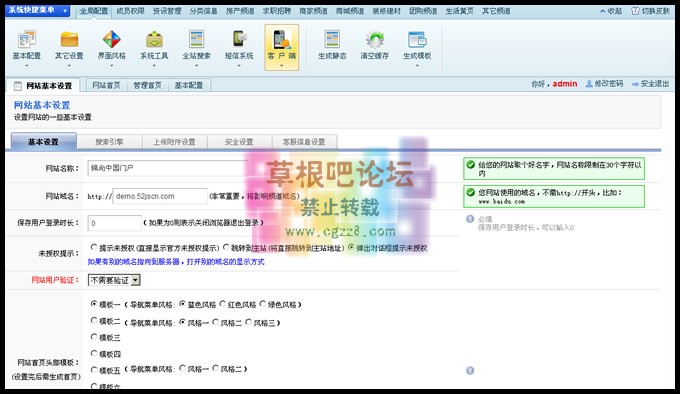
Task: Select 模板三 radio button
Action: pyautogui.click(x=94, y=336)
